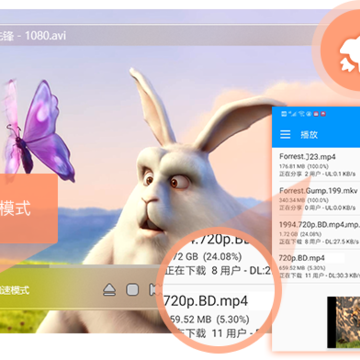The image size is (360, 360).
Task: Click the eject icon in the player bar
Action: click(109, 290)
